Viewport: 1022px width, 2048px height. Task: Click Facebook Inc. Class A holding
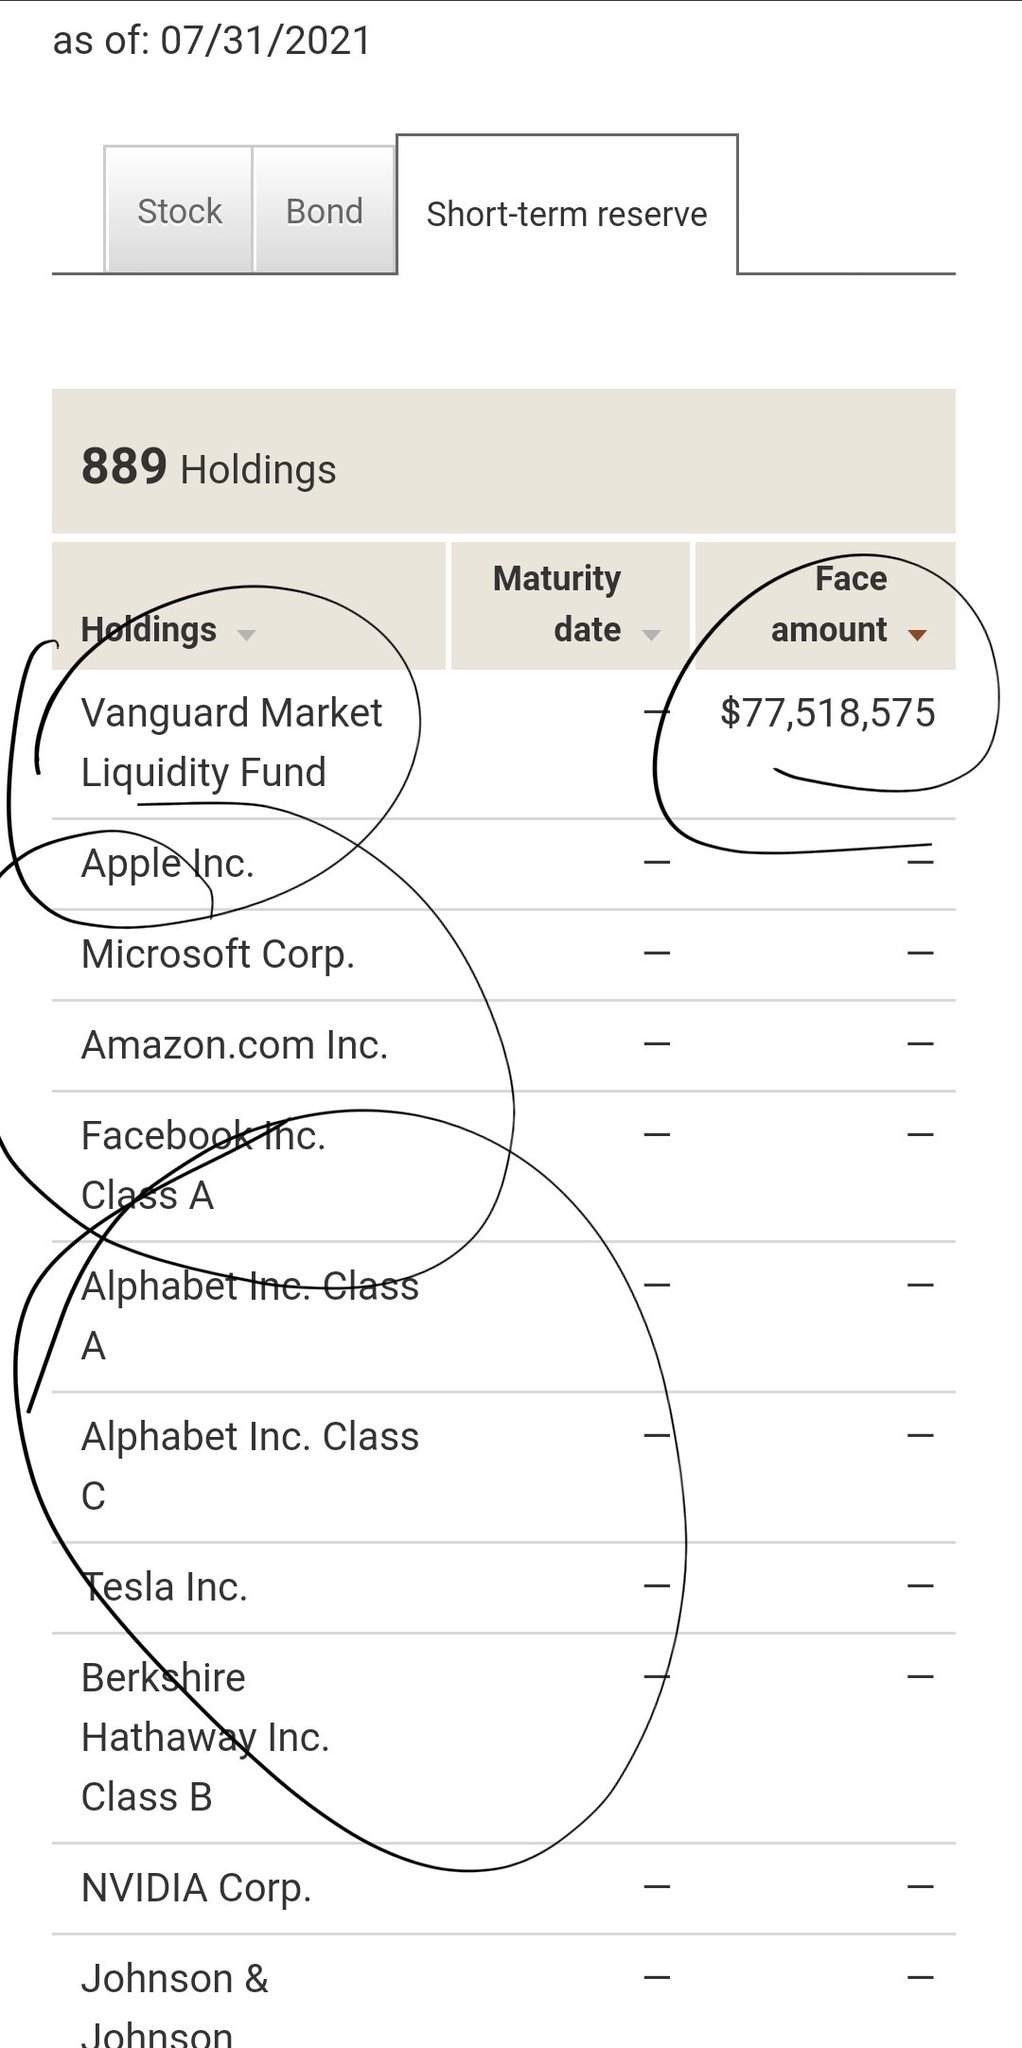tap(203, 1165)
